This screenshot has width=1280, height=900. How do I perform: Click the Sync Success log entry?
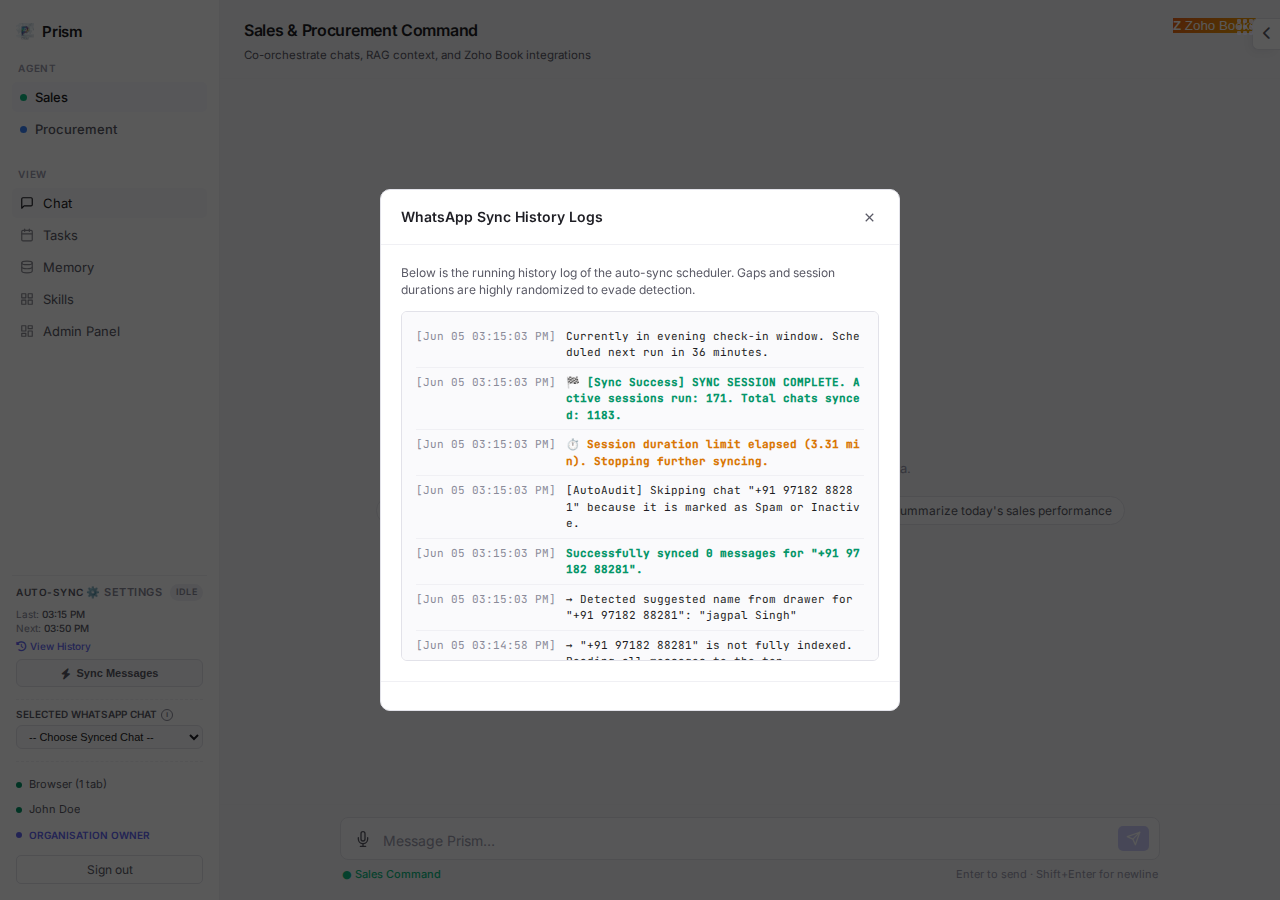point(640,398)
